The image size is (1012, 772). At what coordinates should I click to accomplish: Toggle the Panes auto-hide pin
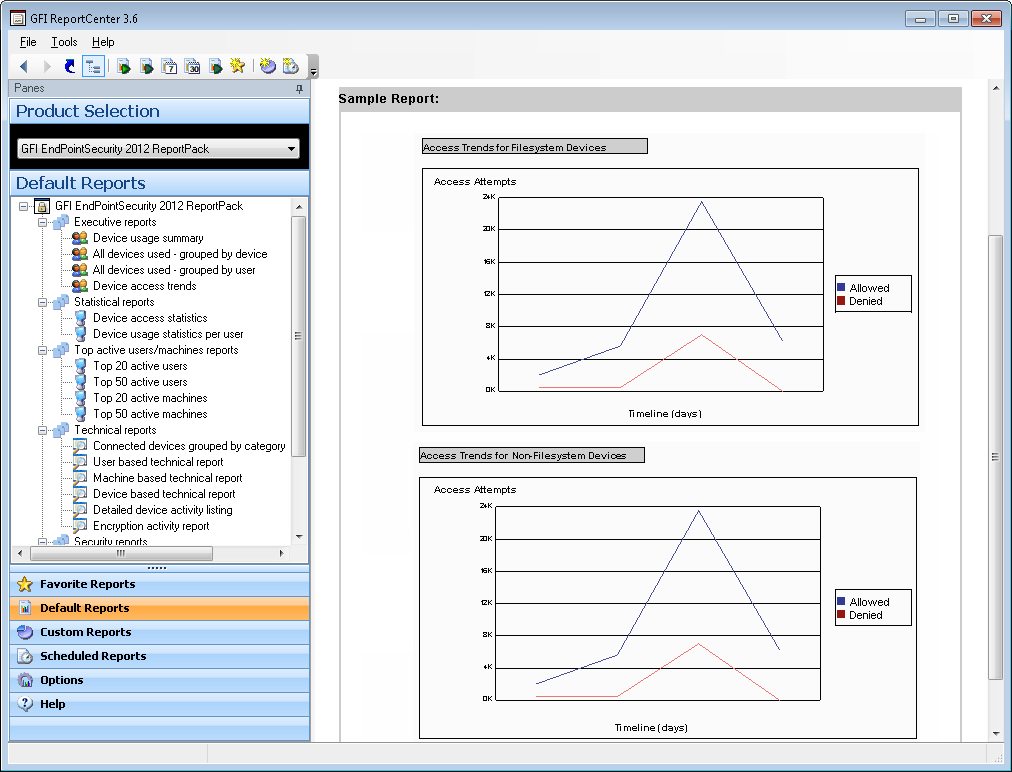point(299,89)
